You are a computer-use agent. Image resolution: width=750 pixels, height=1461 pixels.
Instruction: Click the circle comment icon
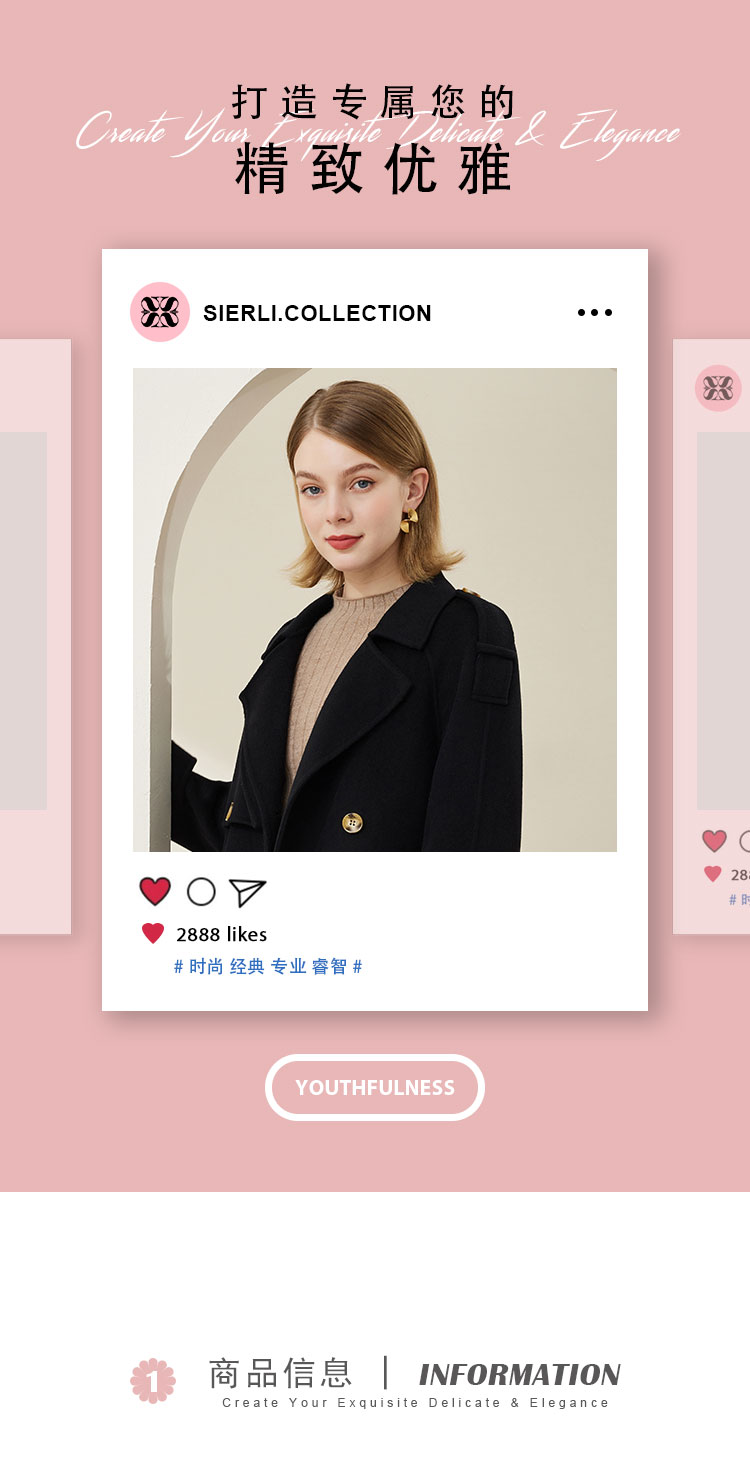[201, 891]
